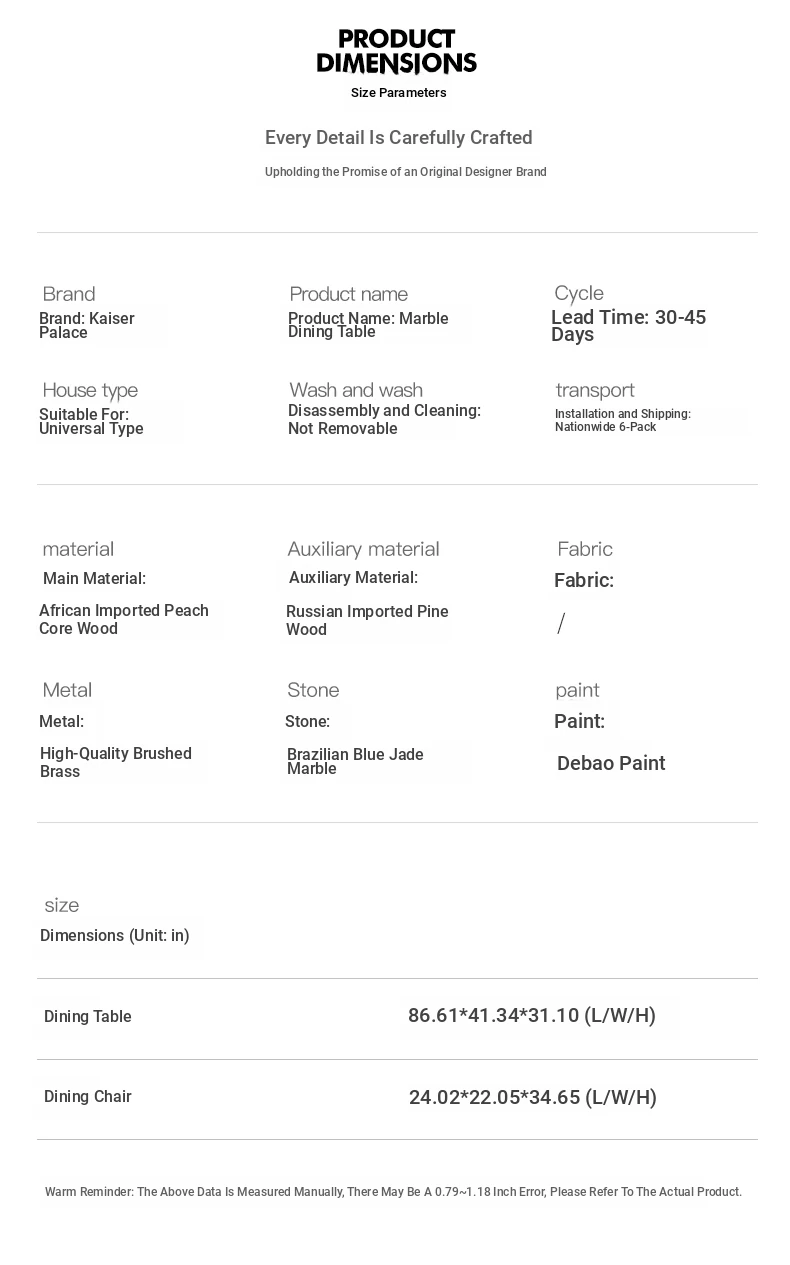The height and width of the screenshot is (1265, 790).
Task: Click the 24.02*22.05*34.65 chair dimensions
Action: click(x=532, y=1098)
